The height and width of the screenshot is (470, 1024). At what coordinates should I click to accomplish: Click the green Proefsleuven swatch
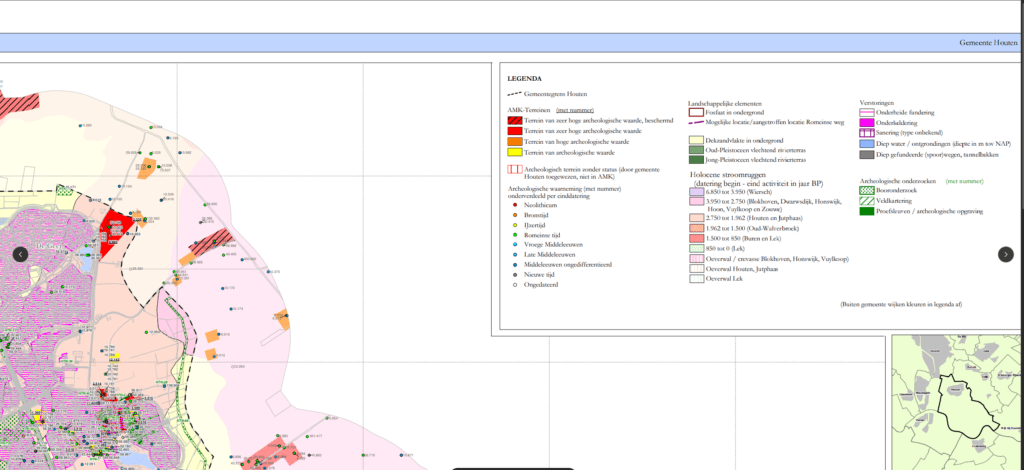point(869,211)
